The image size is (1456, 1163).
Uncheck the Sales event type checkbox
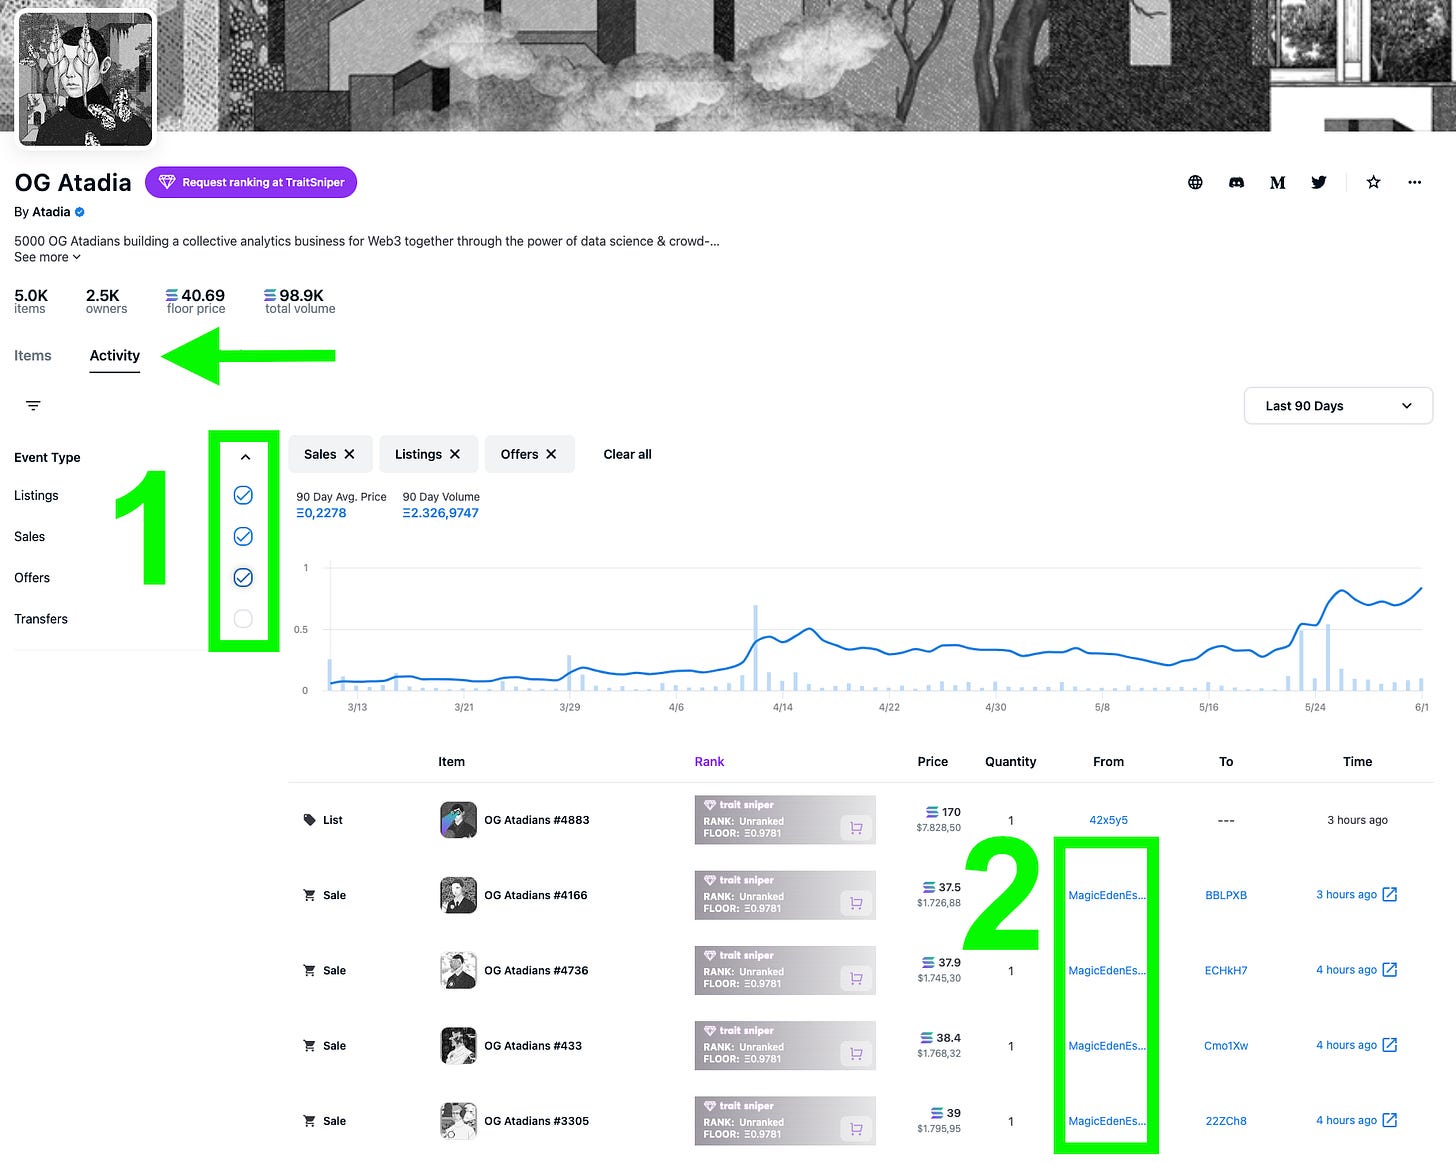[x=243, y=536]
